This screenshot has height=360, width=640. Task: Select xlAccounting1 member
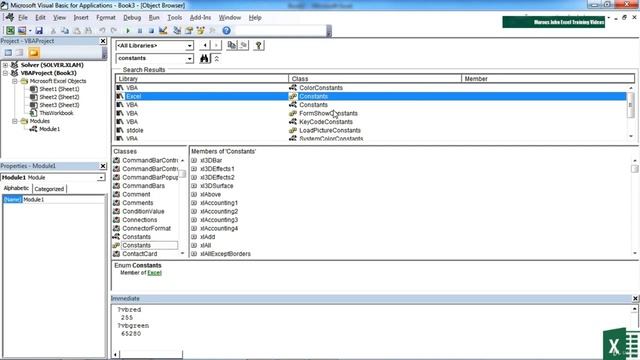219,203
